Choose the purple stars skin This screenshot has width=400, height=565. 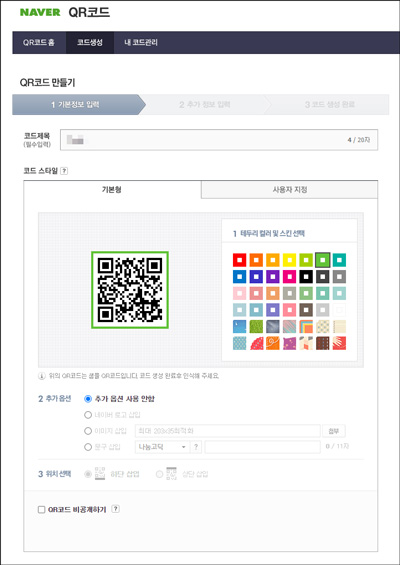coord(289,343)
